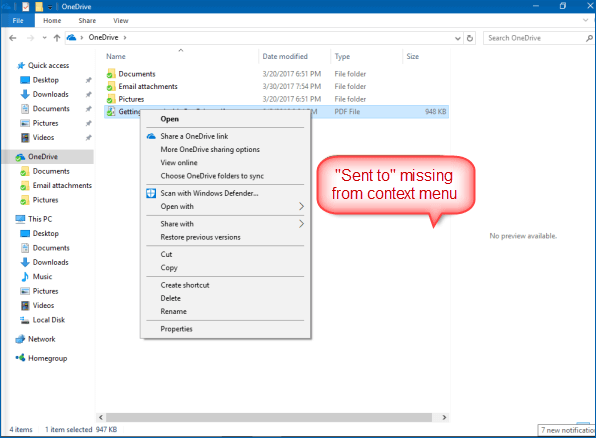Click the horizontal scrollbar left arrow

101,417
